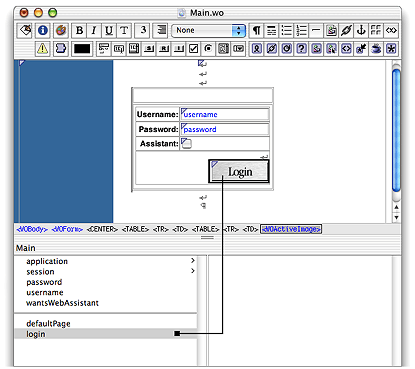415x369 pixels.
Task: Click the chain link hyperlink icon
Action: click(346, 30)
